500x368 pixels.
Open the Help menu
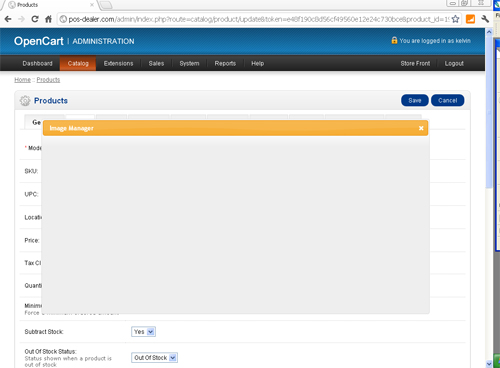coord(258,63)
